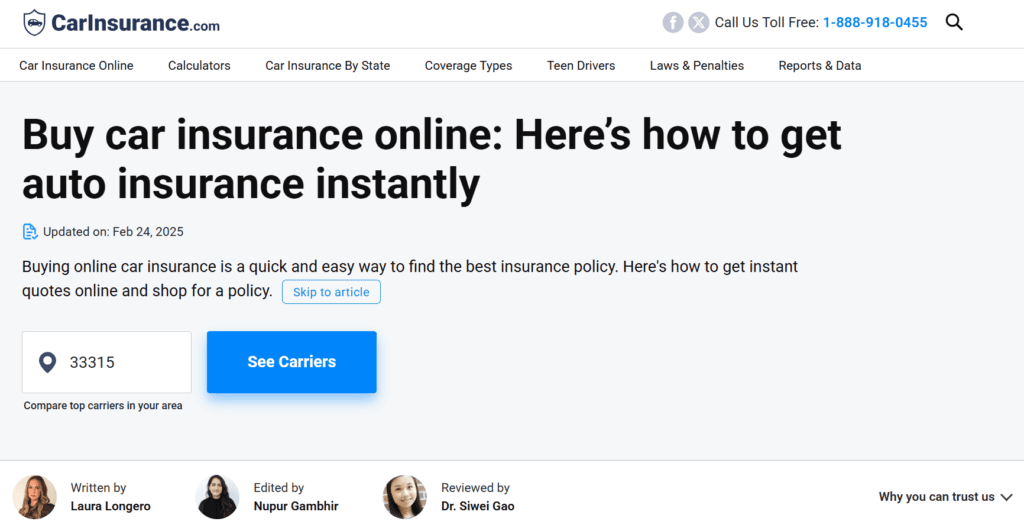
Task: Open Car Insurance Online menu
Action: (x=76, y=65)
